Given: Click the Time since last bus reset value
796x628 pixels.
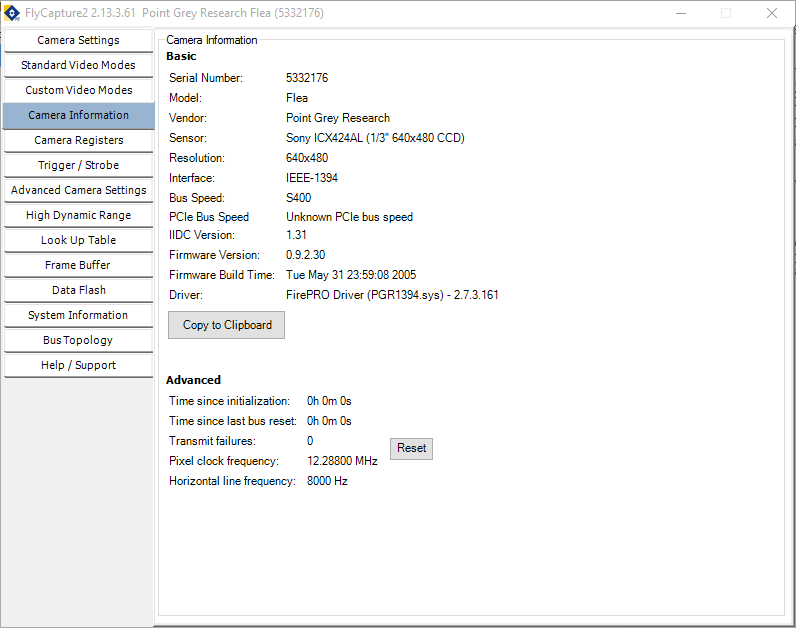Looking at the screenshot, I should 329,421.
